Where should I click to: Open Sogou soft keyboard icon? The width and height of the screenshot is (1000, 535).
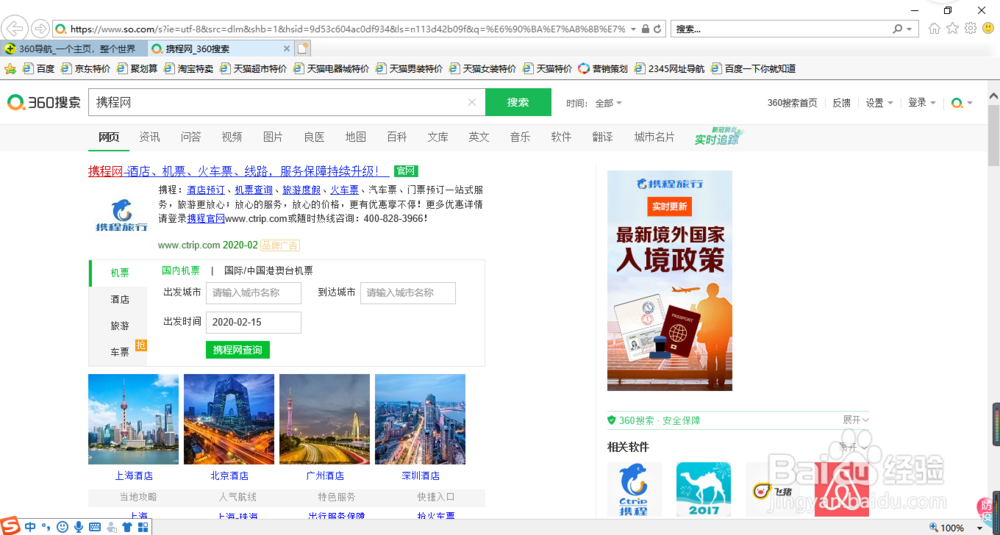[x=95, y=527]
